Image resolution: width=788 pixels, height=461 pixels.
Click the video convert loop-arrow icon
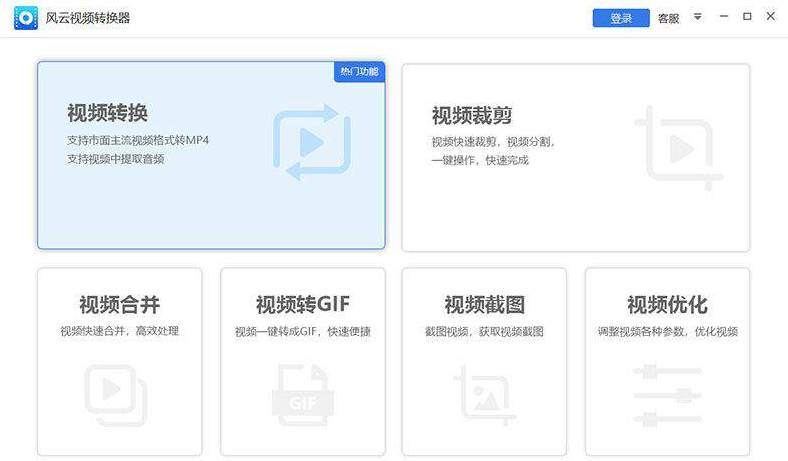pyautogui.click(x=312, y=142)
